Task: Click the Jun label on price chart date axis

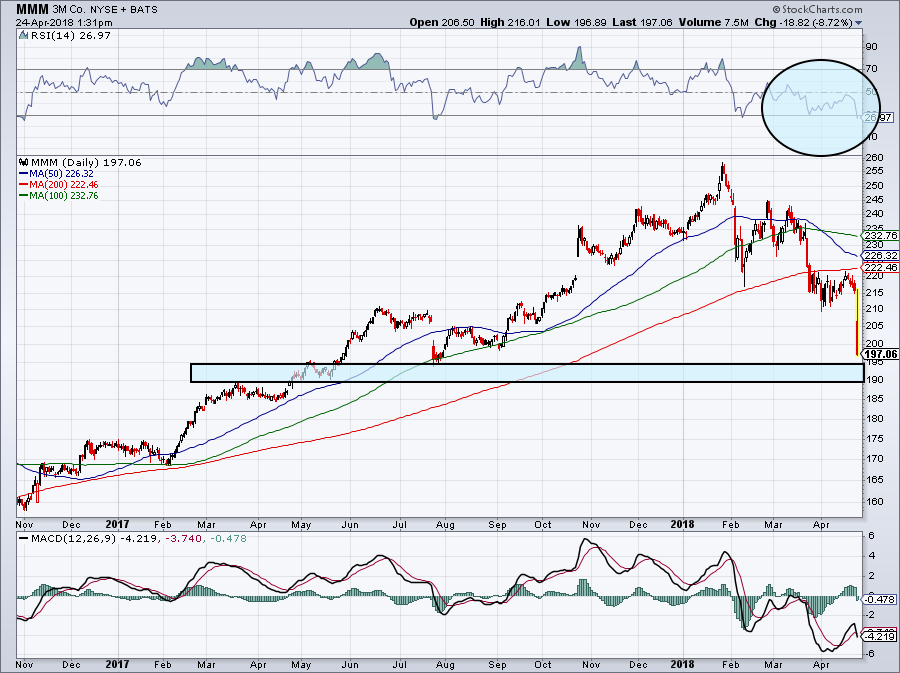Action: pos(350,524)
